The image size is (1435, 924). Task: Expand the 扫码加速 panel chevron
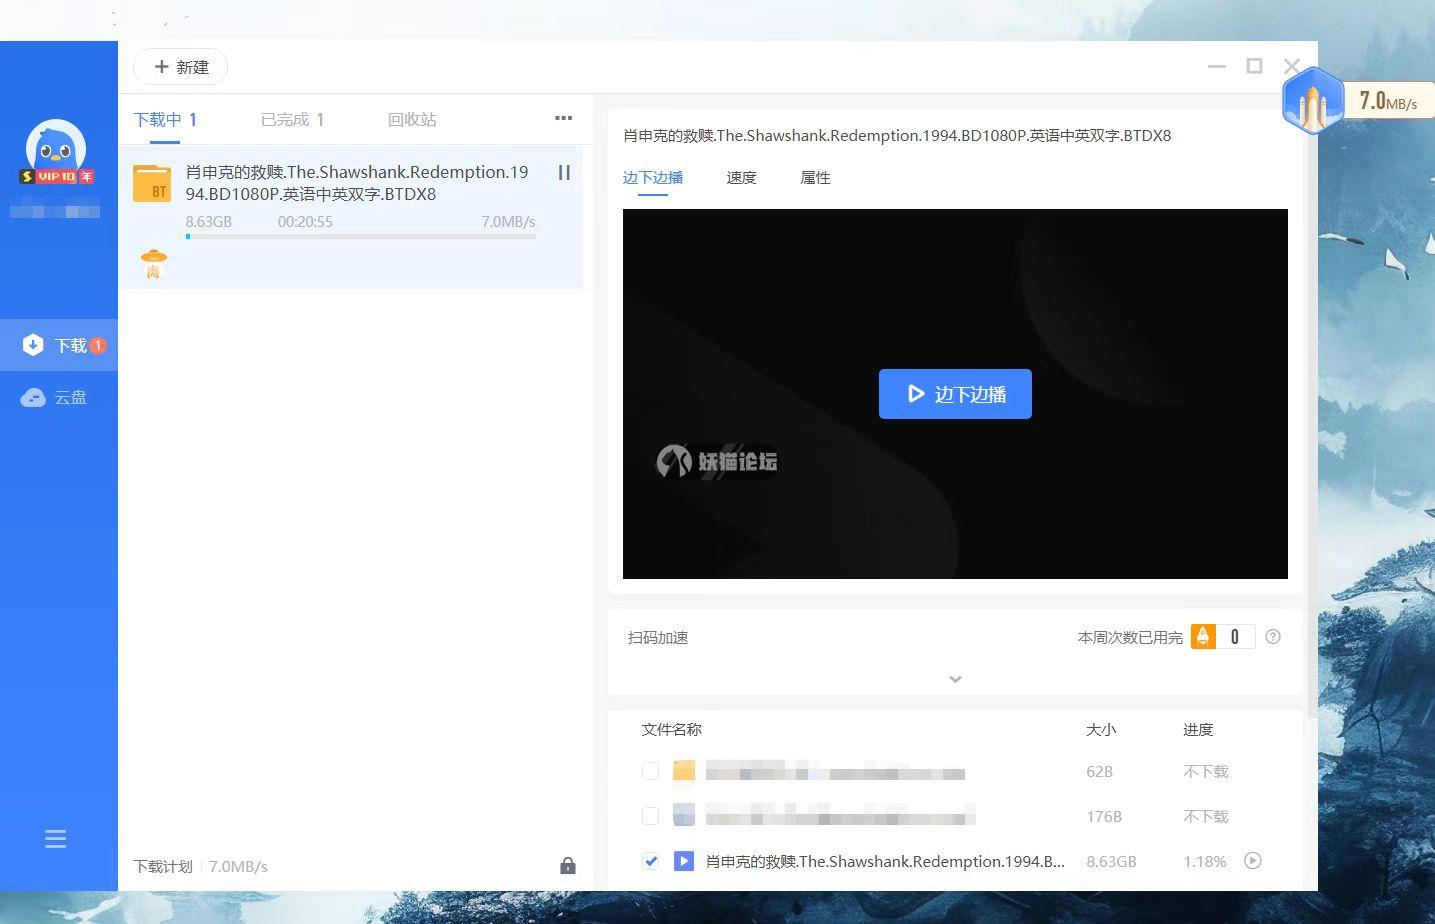click(x=955, y=679)
